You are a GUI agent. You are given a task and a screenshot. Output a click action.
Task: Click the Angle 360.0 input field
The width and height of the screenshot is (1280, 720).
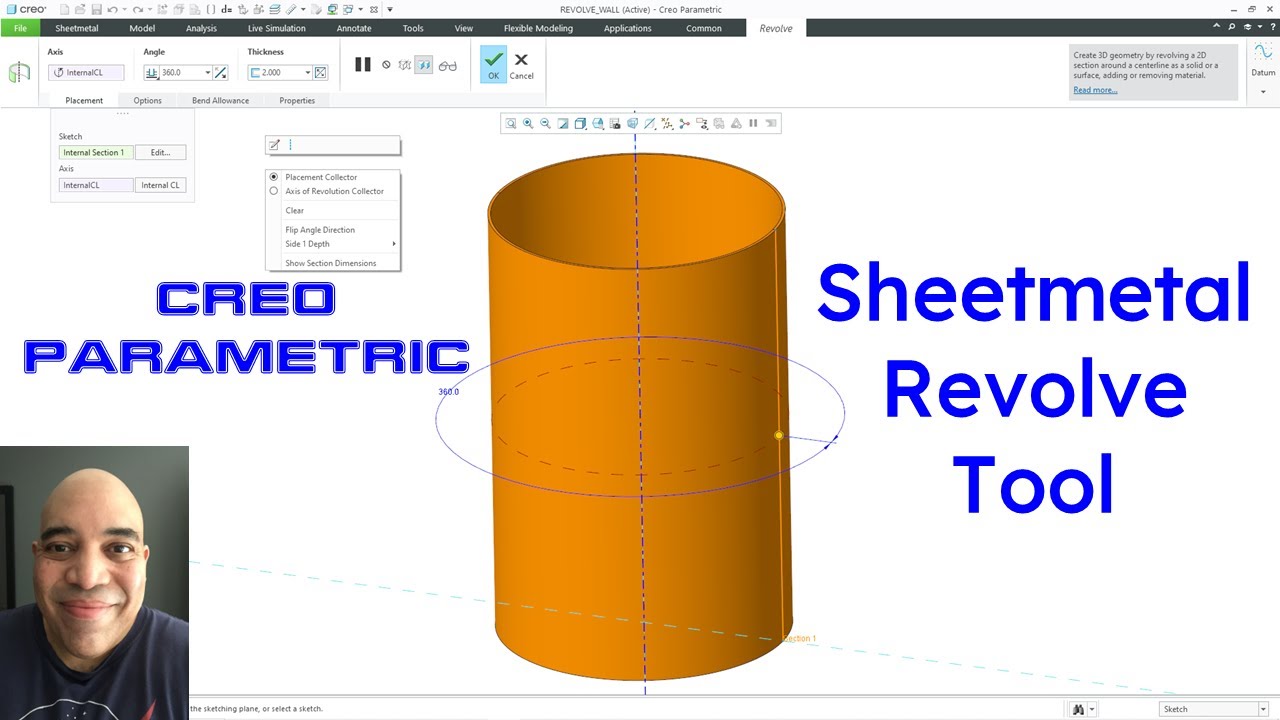tap(182, 72)
